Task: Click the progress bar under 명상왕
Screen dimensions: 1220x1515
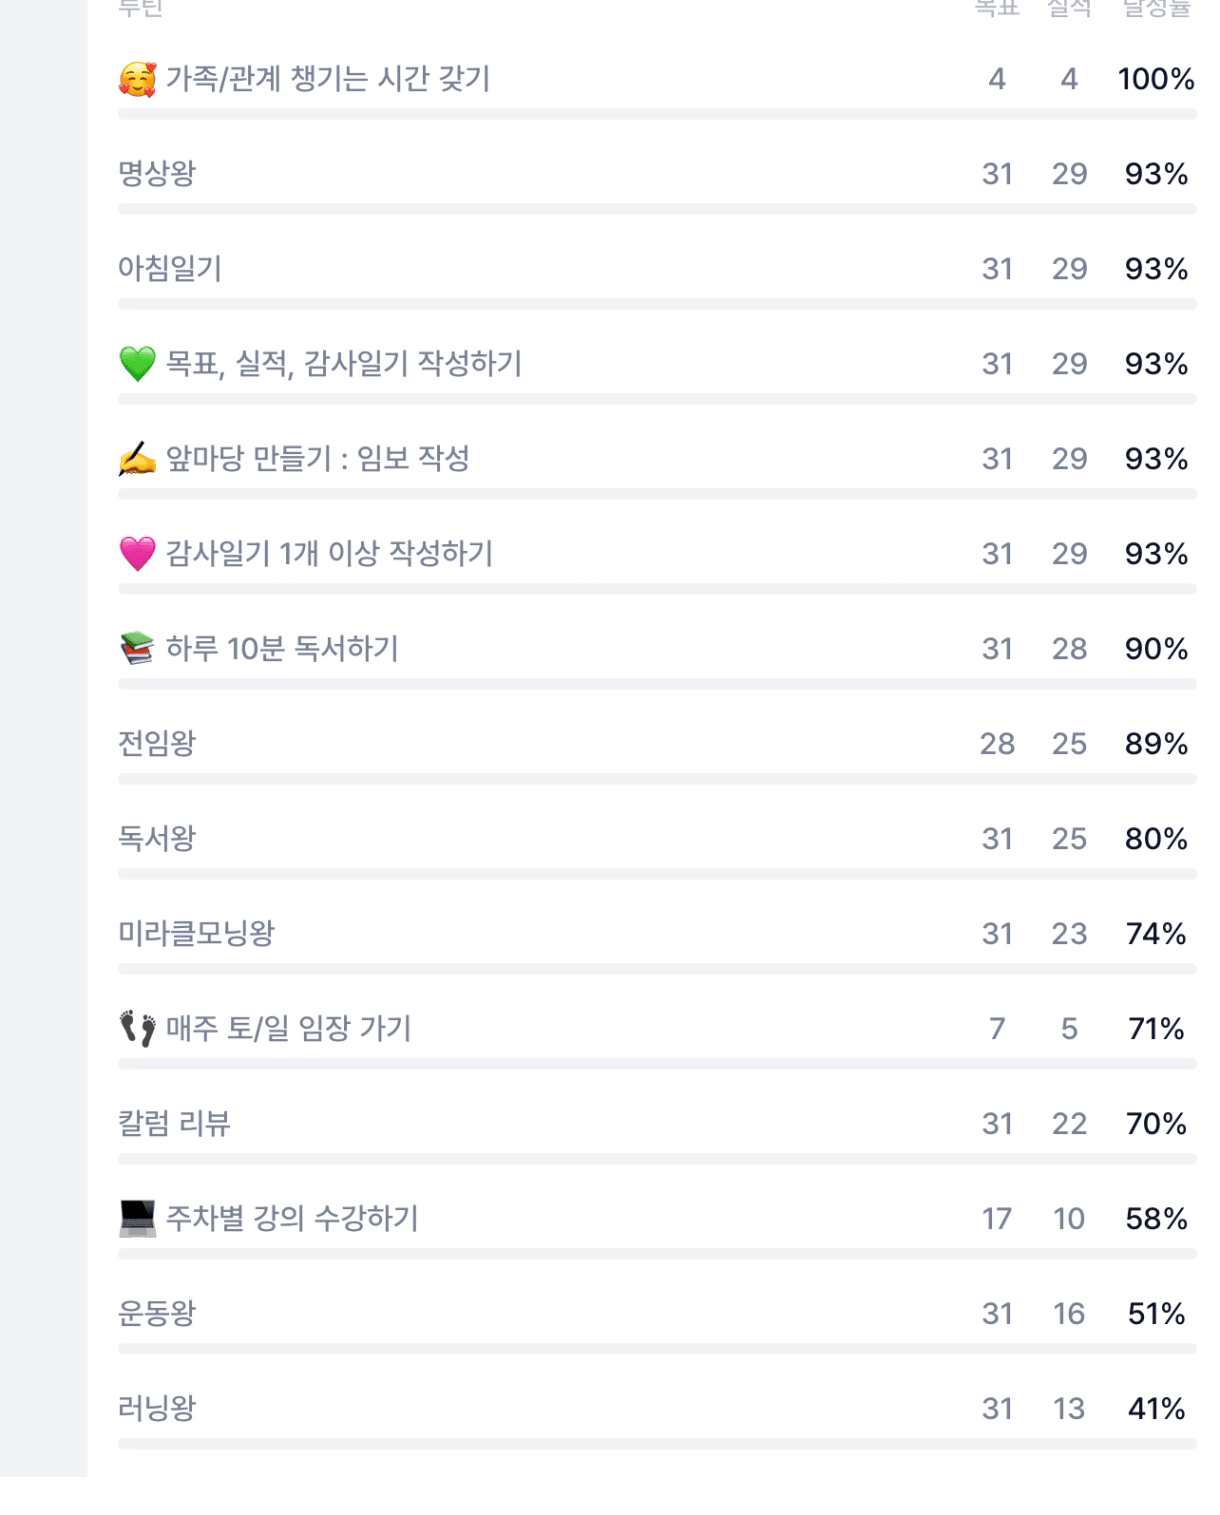Action: (x=656, y=209)
